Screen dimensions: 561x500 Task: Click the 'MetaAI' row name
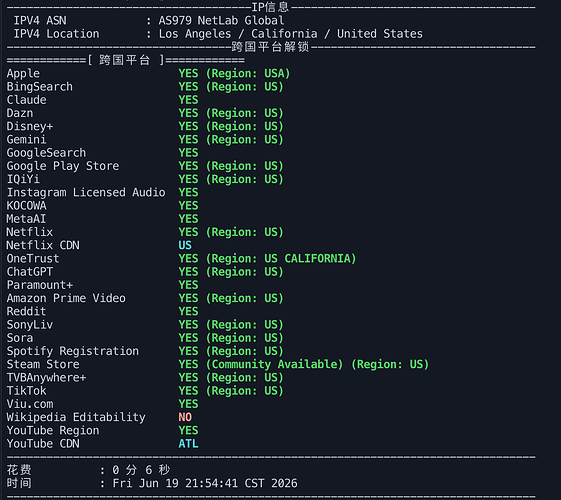(x=26, y=219)
